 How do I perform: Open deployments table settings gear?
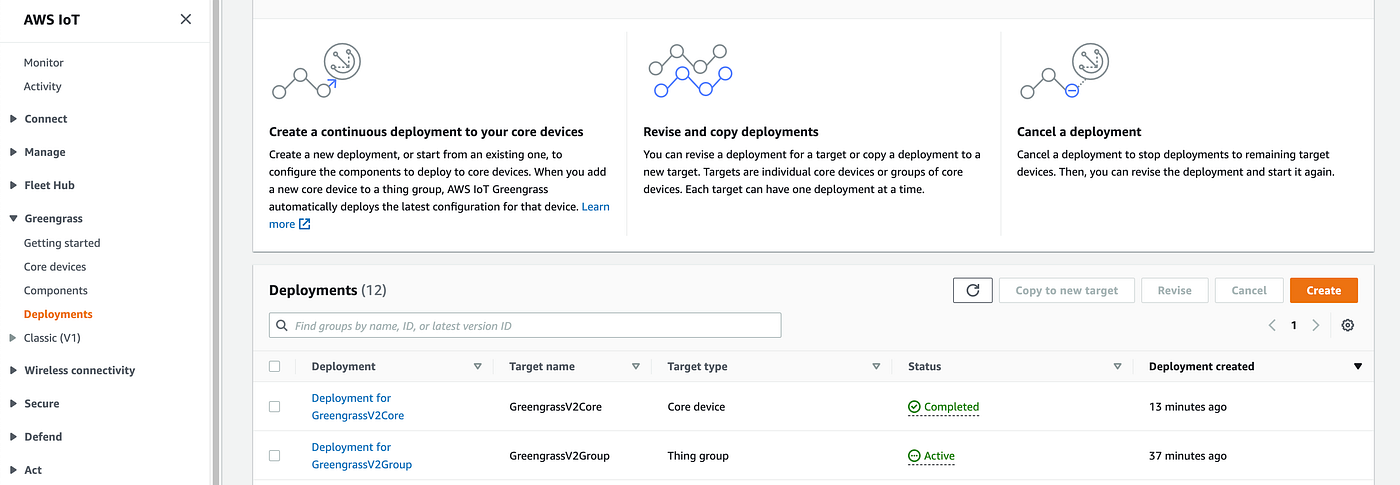coord(1347,325)
